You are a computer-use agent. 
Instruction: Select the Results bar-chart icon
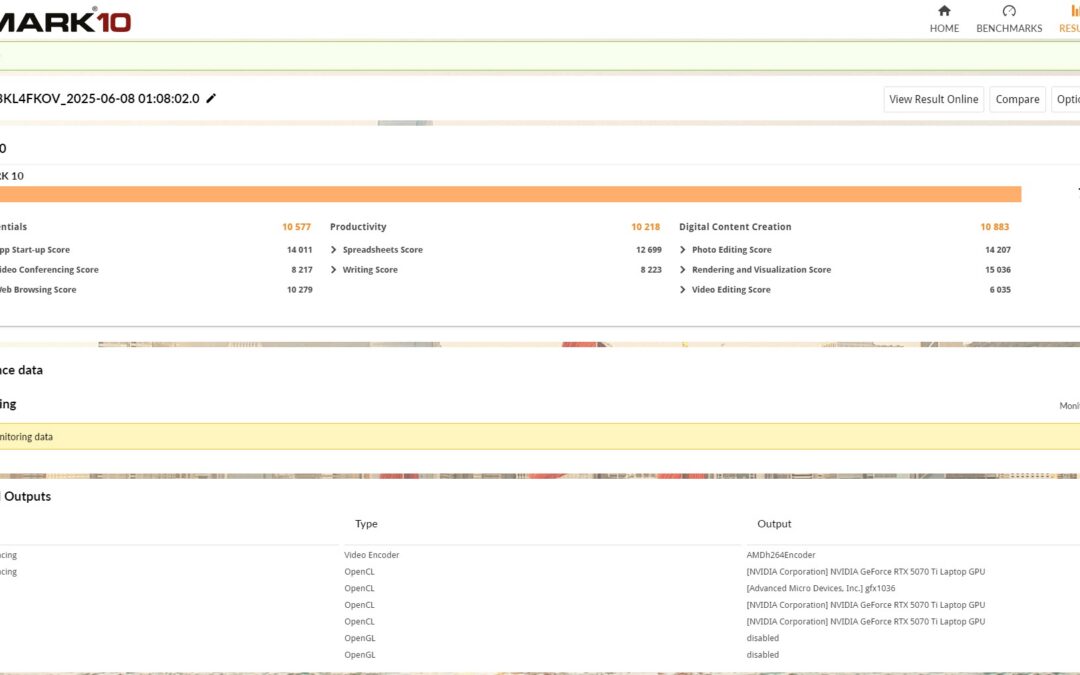[x=1074, y=11]
